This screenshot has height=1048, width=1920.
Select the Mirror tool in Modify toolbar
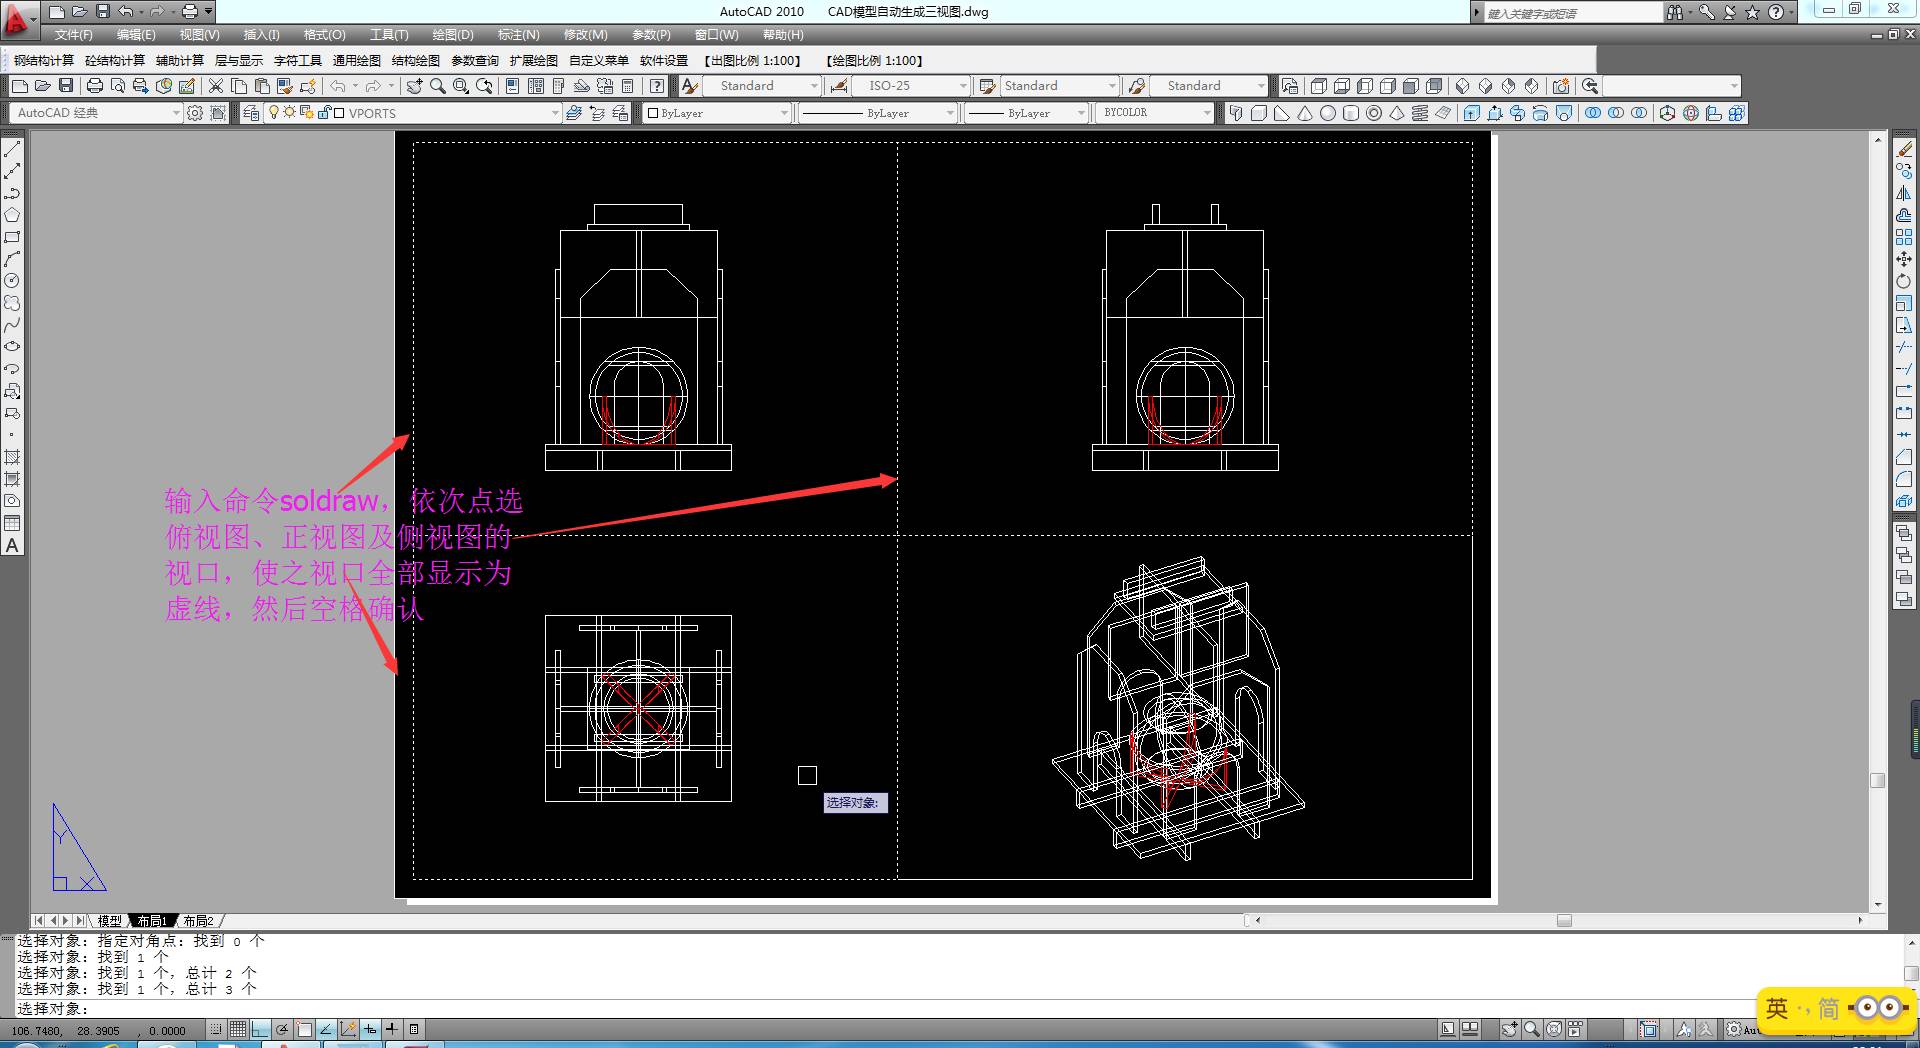coord(1904,193)
